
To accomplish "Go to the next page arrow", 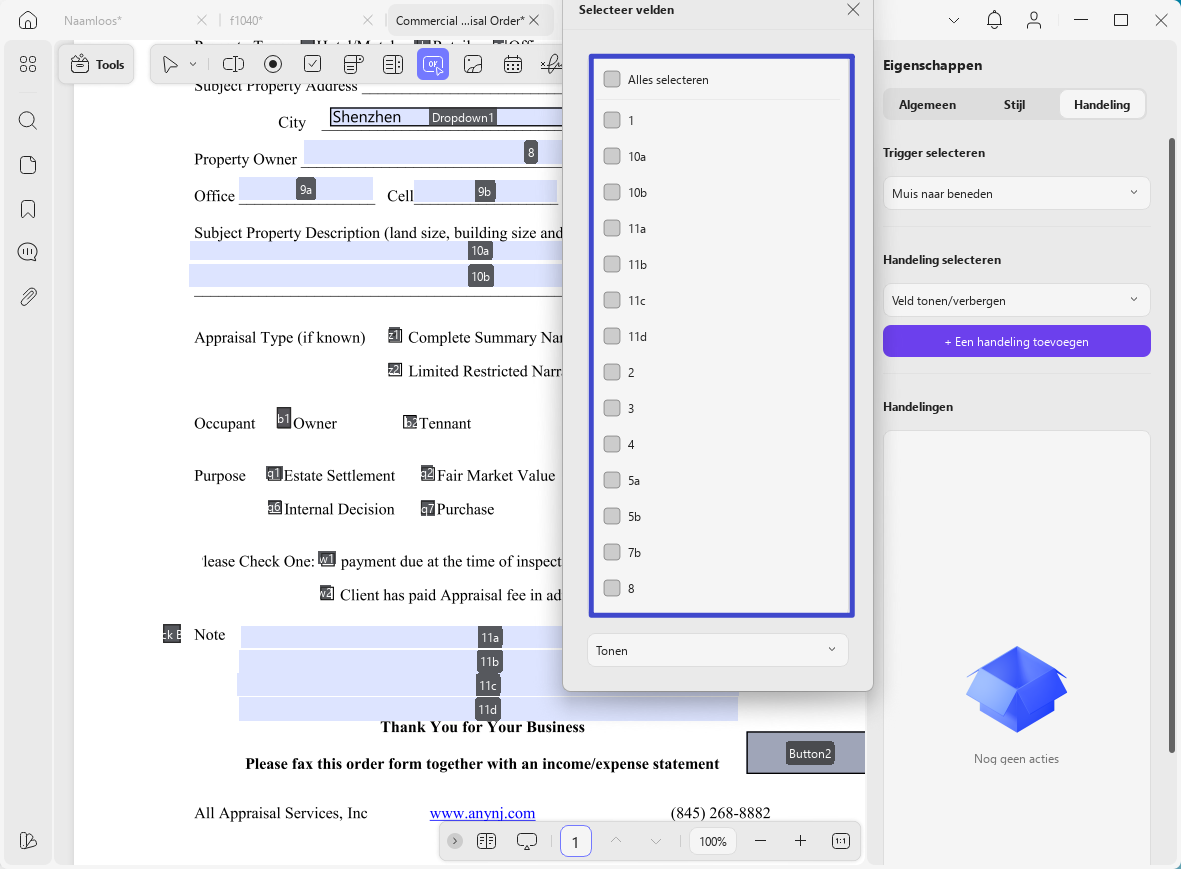I will click(x=655, y=841).
